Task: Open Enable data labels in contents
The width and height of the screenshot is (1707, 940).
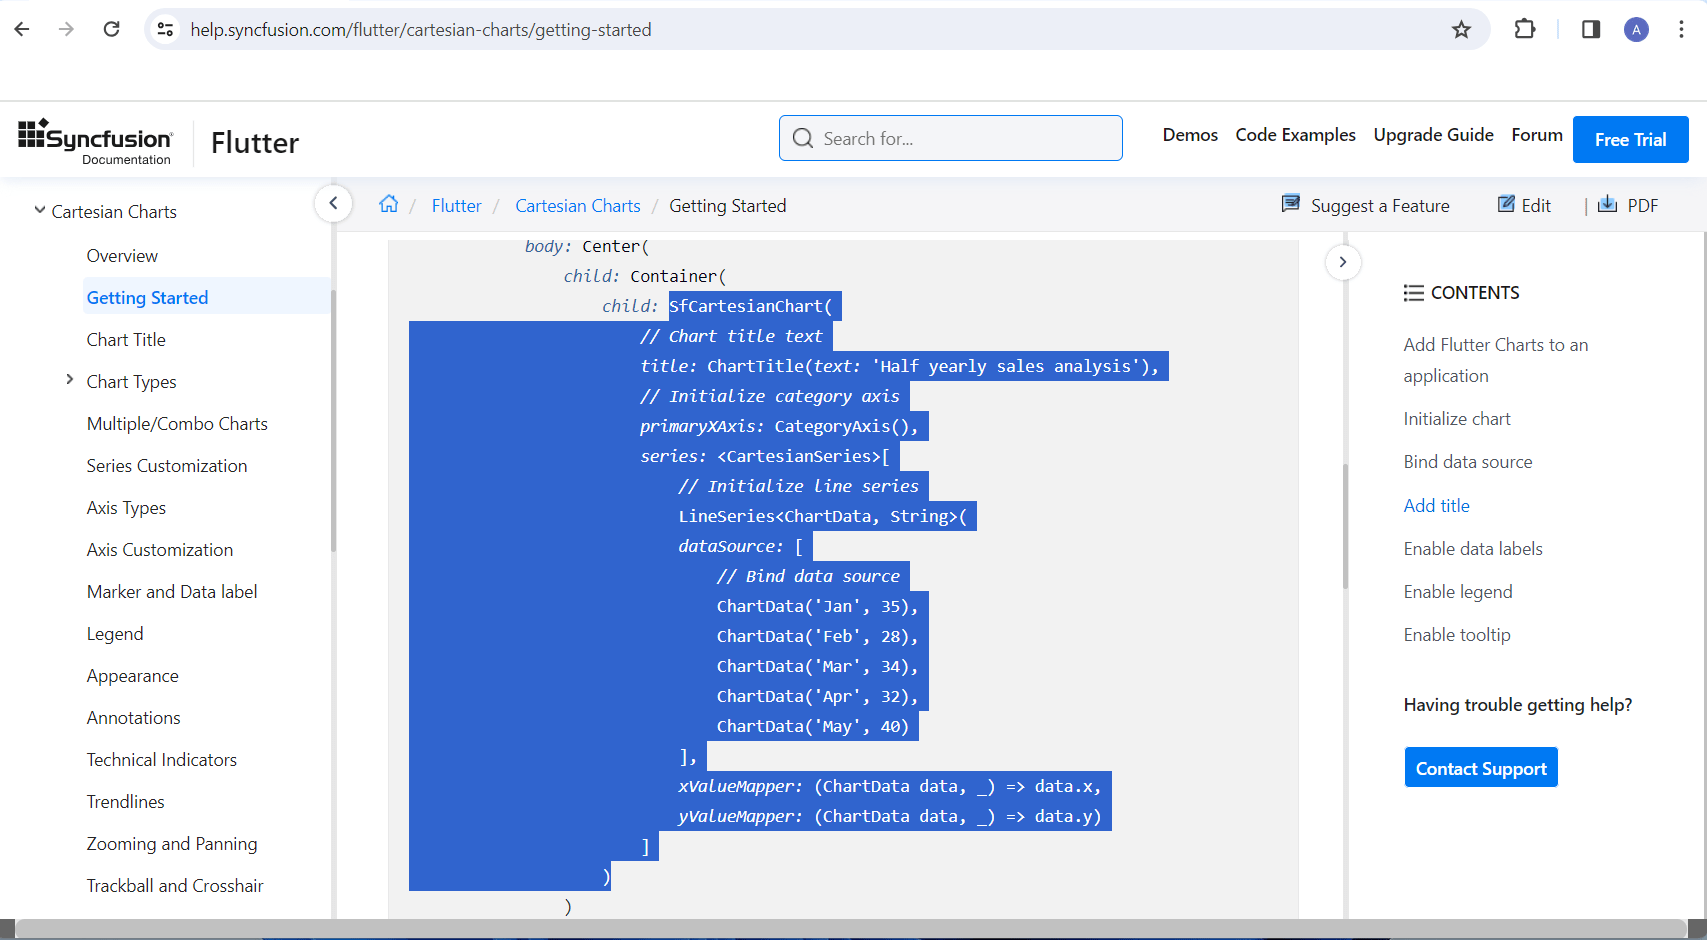Action: tap(1472, 549)
